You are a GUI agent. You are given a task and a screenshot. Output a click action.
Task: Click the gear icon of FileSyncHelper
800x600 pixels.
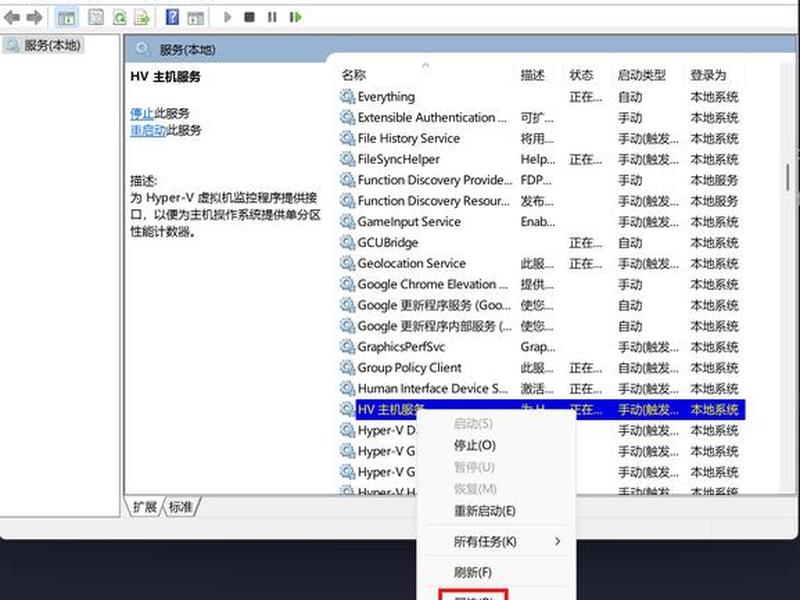click(347, 159)
